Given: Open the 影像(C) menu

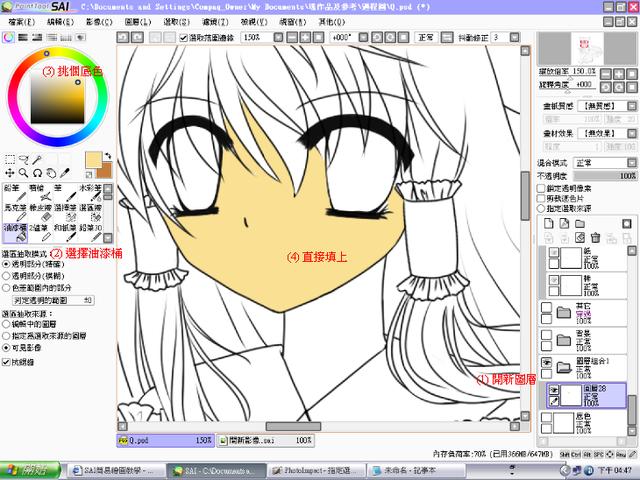Looking at the screenshot, I should (x=99, y=22).
